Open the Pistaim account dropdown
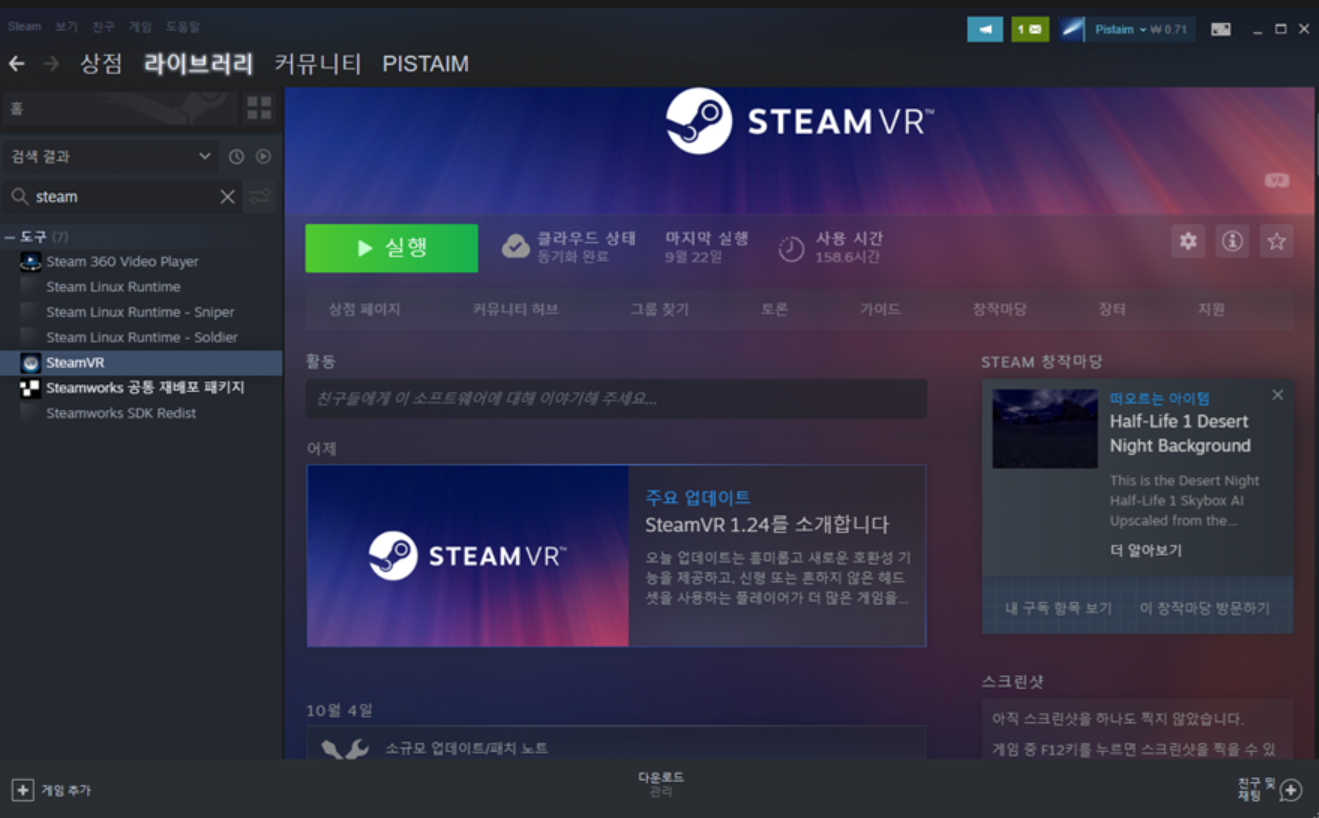The width and height of the screenshot is (1319, 818). click(1126, 29)
